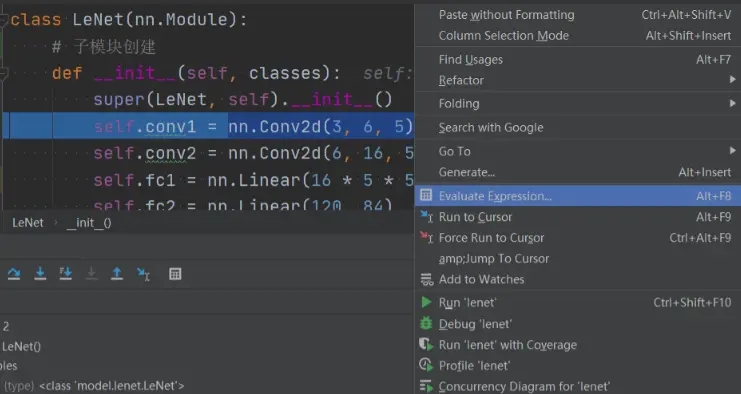Image resolution: width=741 pixels, height=394 pixels.
Task: Click the Step Into My Code icon
Action: (x=66, y=274)
